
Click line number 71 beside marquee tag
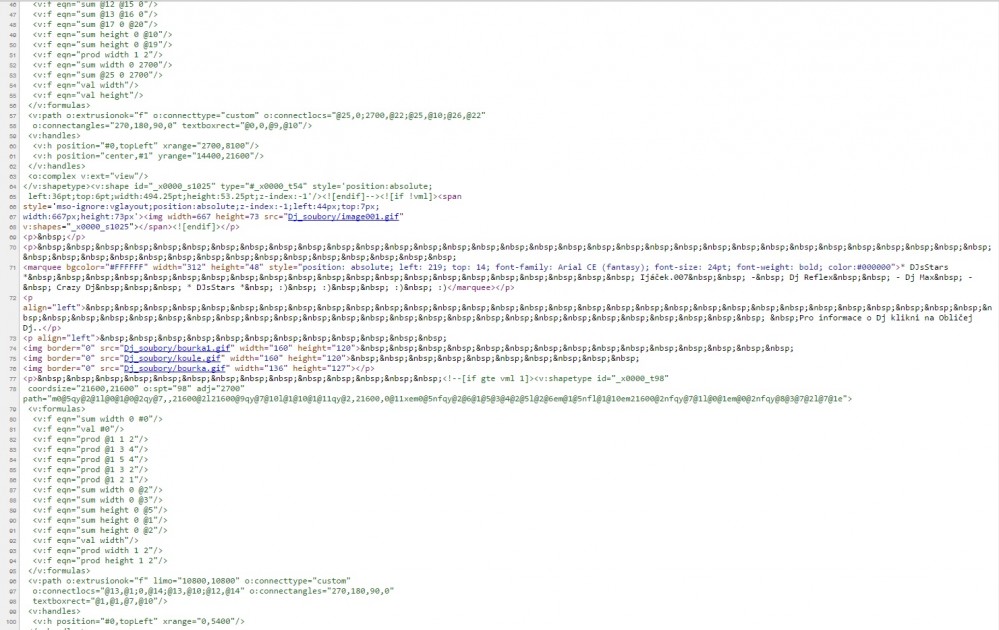click(x=12, y=269)
